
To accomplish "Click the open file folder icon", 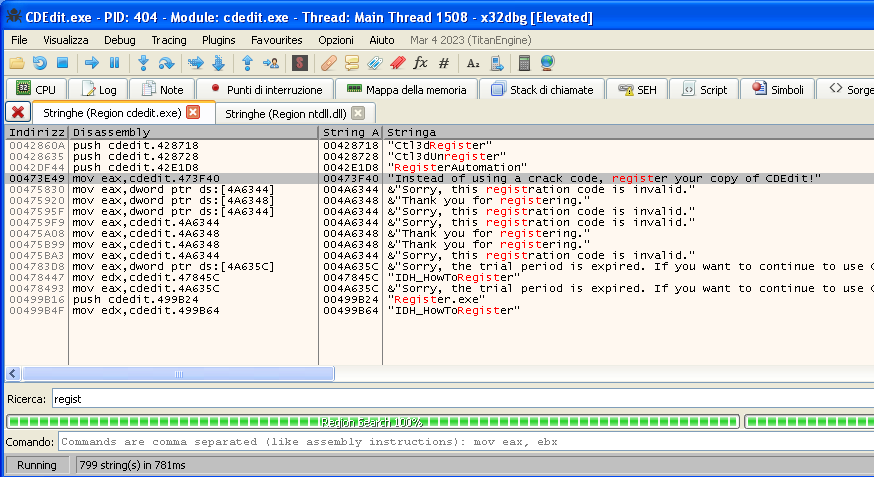I will 17,63.
